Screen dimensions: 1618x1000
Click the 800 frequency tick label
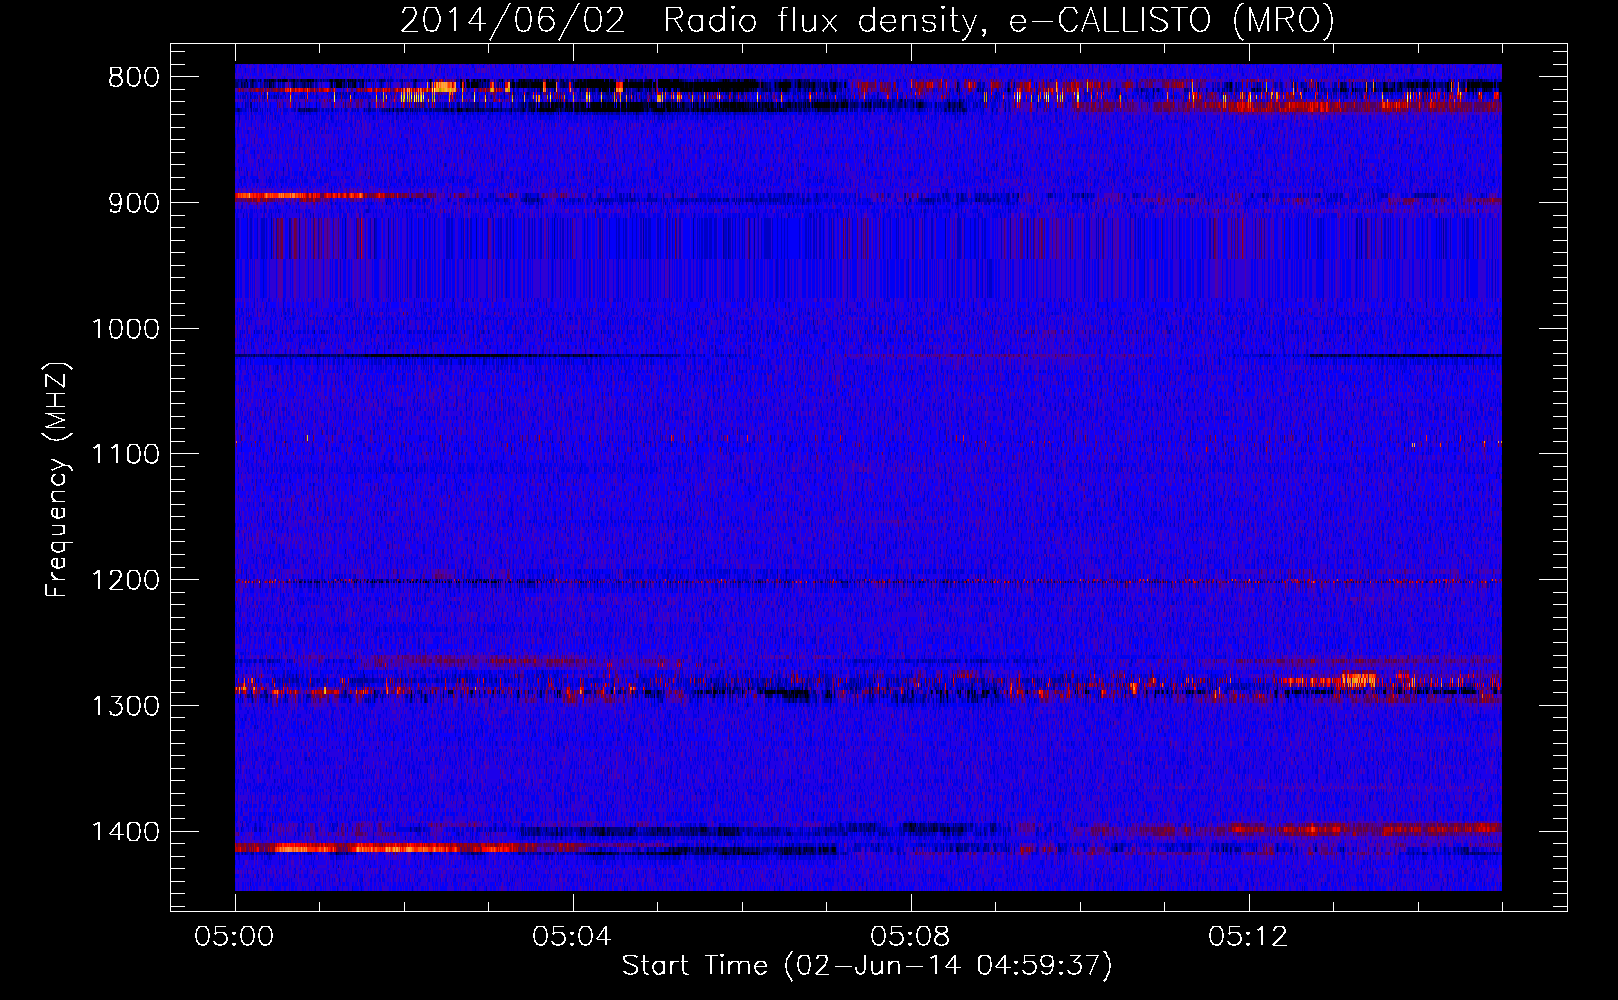pyautogui.click(x=133, y=78)
